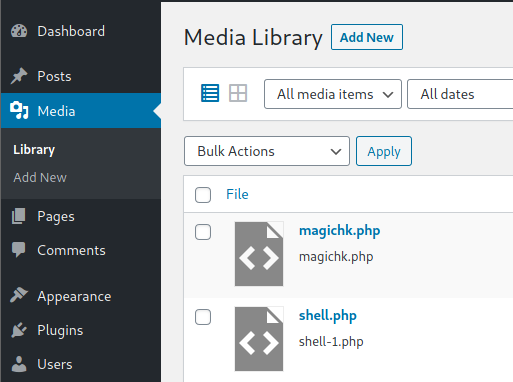Check the select-all files checkbox
Screen dimensions: 513x382
point(203,195)
